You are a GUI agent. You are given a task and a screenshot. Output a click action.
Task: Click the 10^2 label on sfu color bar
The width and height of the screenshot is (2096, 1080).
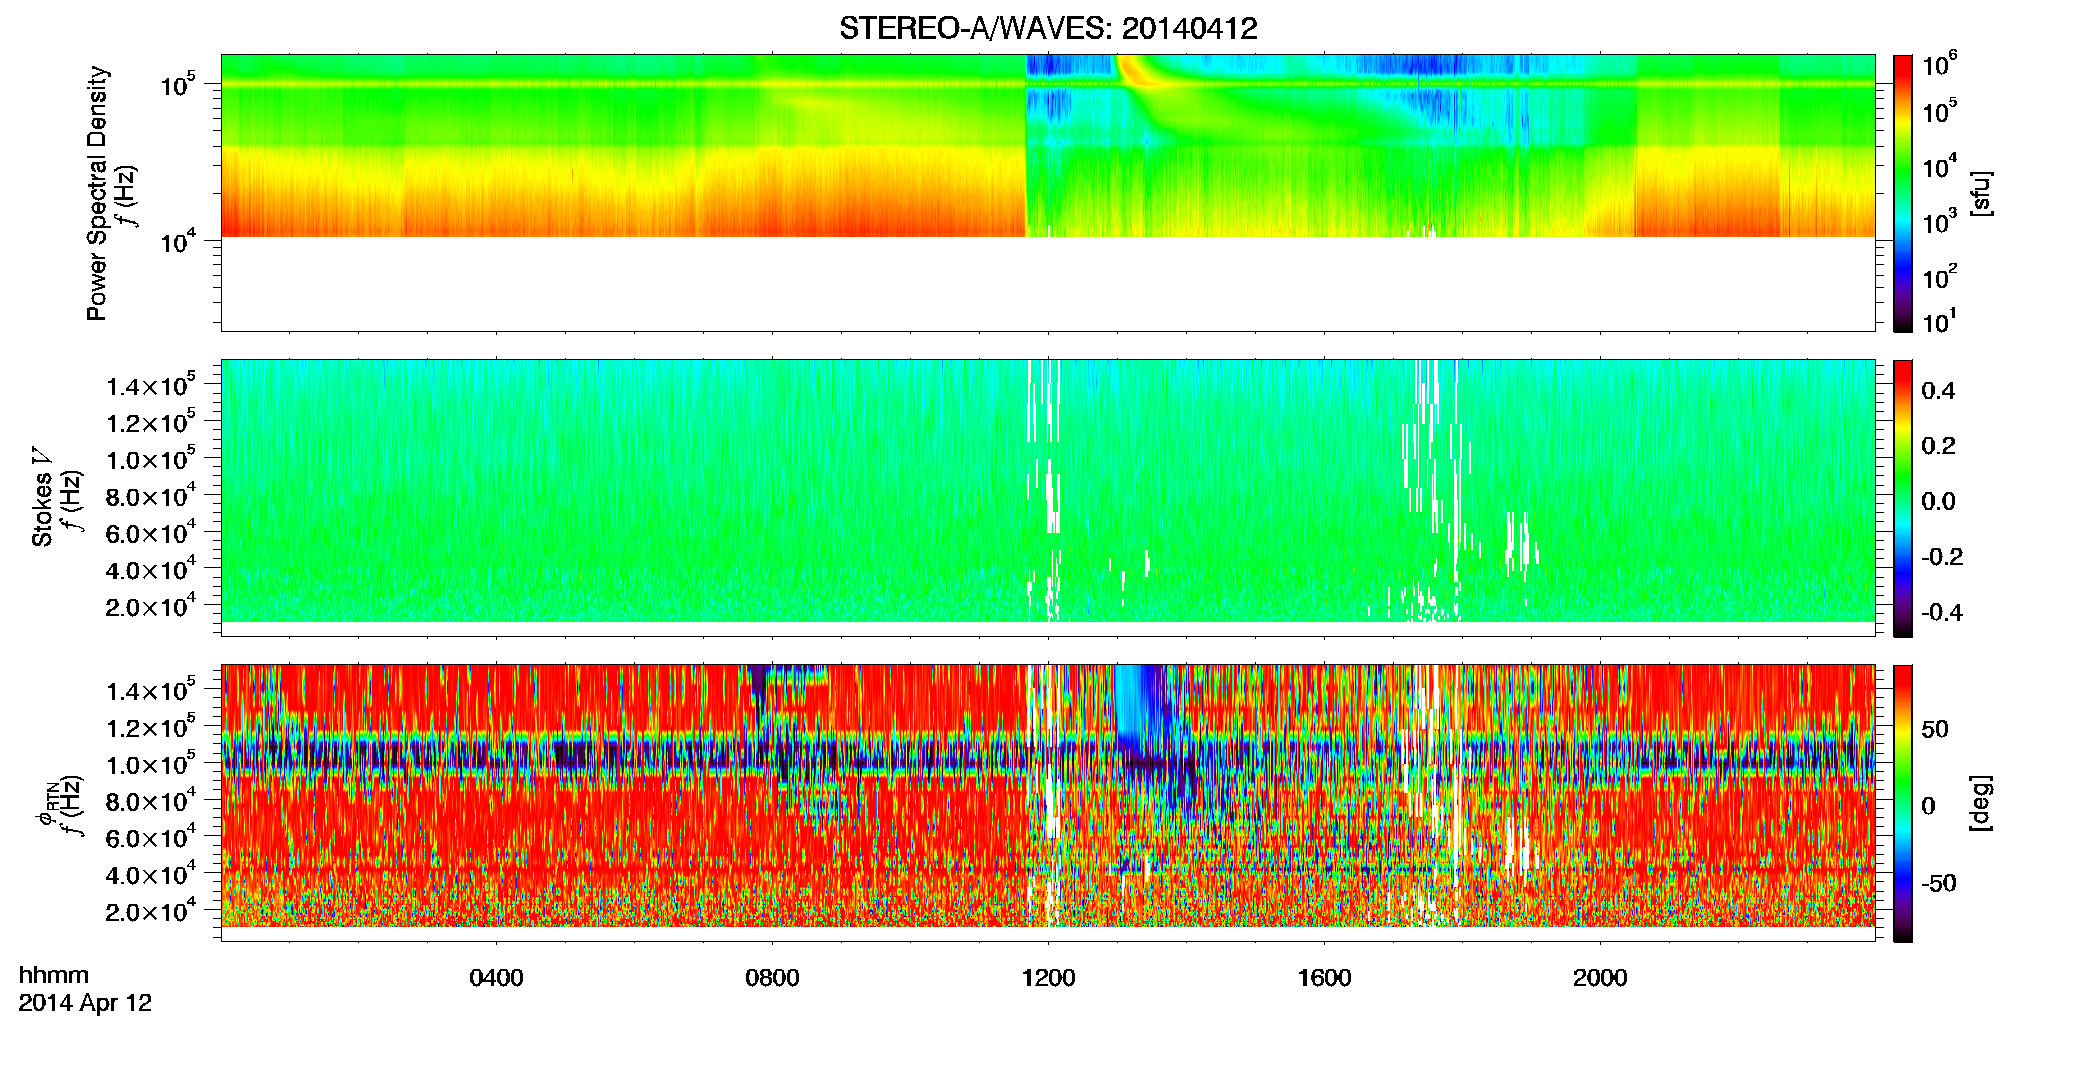pyautogui.click(x=1940, y=275)
